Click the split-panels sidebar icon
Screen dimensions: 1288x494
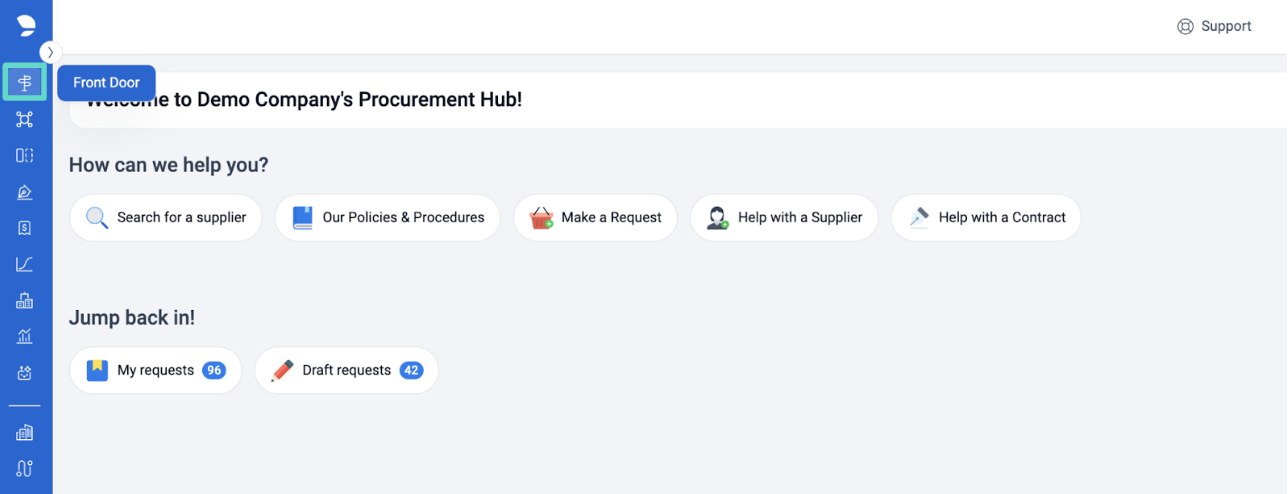pyautogui.click(x=25, y=155)
